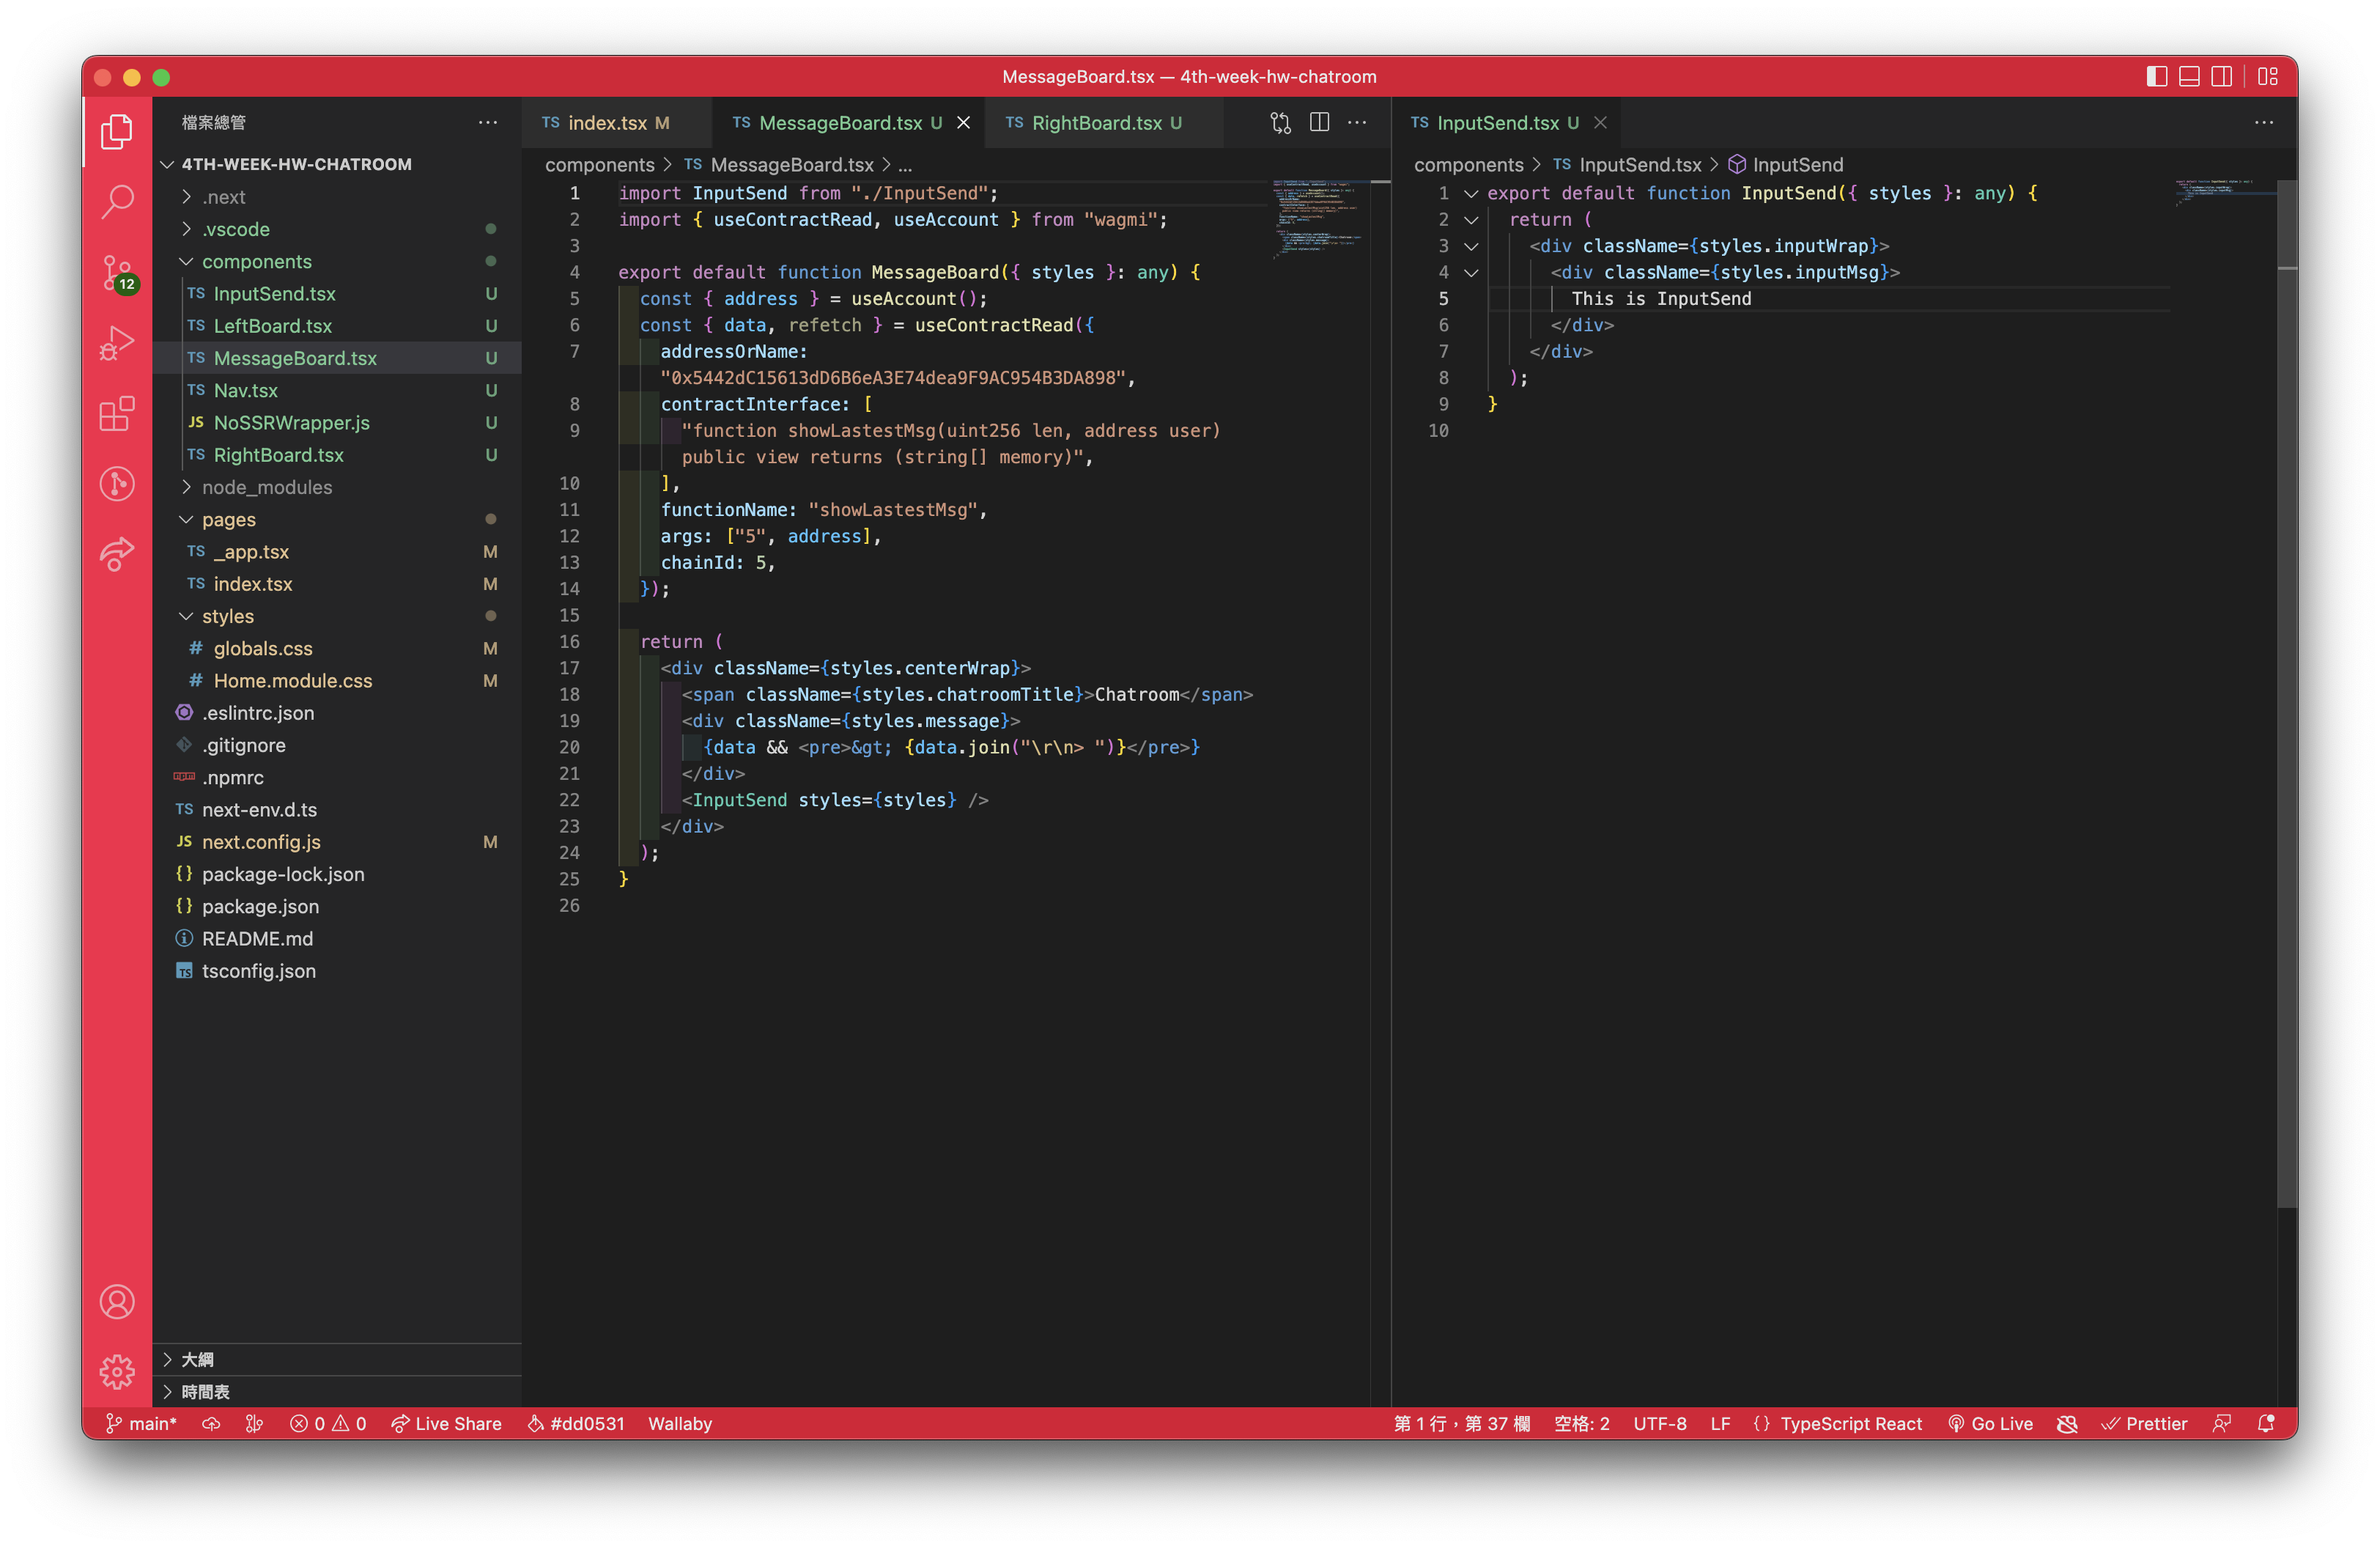2380x1548 pixels.
Task: Open the Search view in activity bar
Action: point(117,201)
